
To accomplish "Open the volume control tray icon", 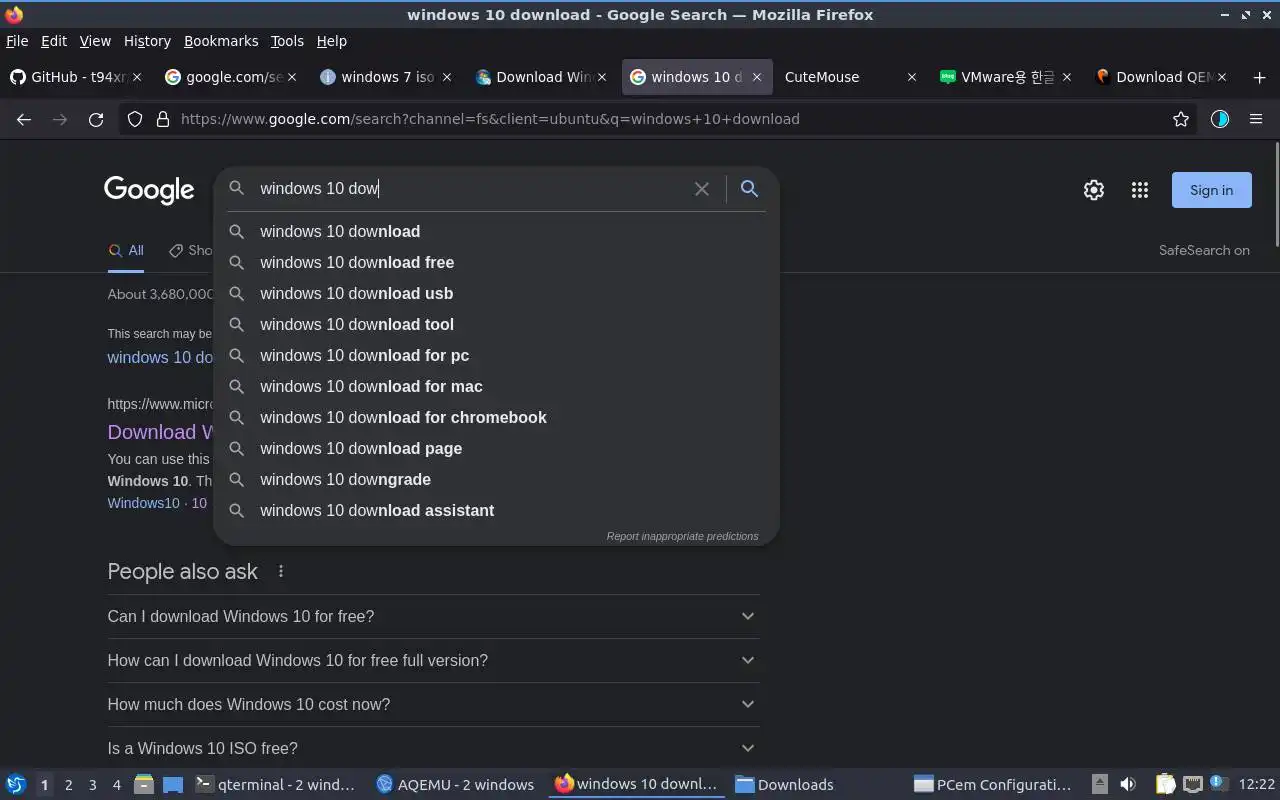I will pos(1128,784).
